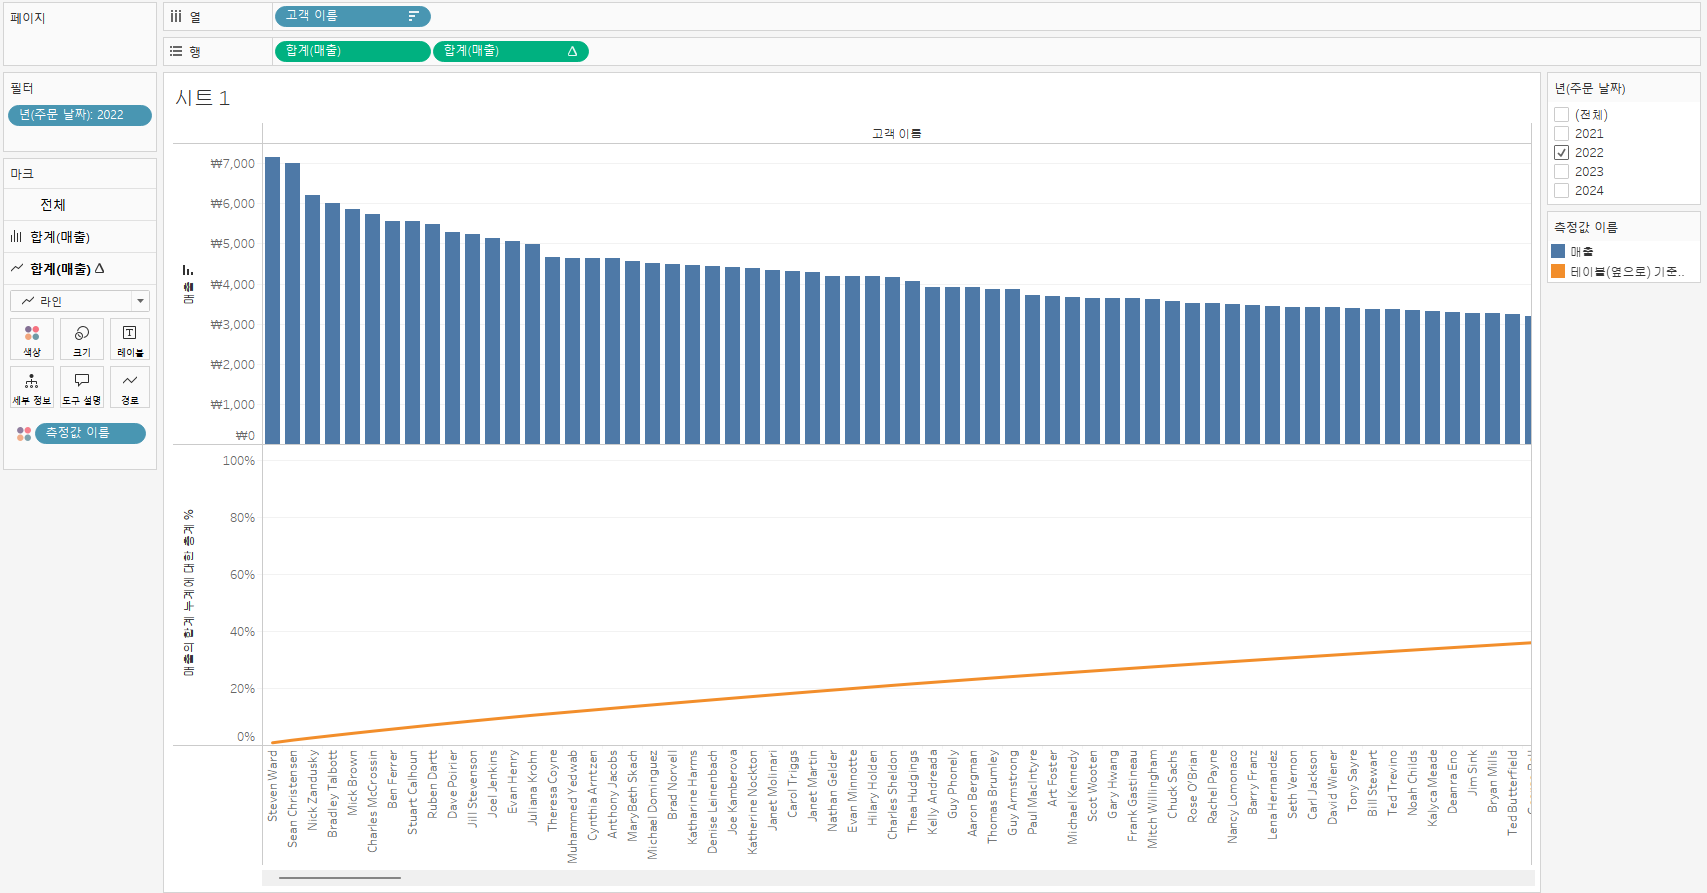This screenshot has height=893, width=1707.
Task: Click the Charles McCrossin axis label
Action: 372,801
